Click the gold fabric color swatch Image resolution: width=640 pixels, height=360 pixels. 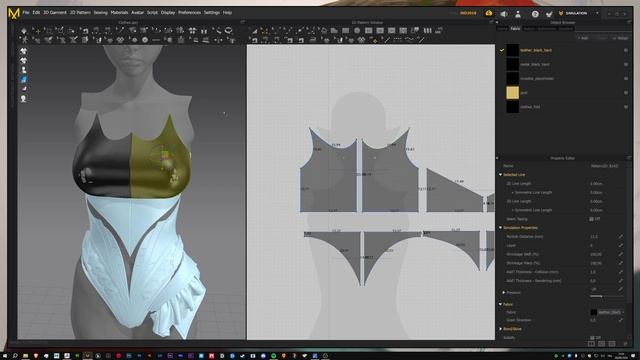coord(513,93)
